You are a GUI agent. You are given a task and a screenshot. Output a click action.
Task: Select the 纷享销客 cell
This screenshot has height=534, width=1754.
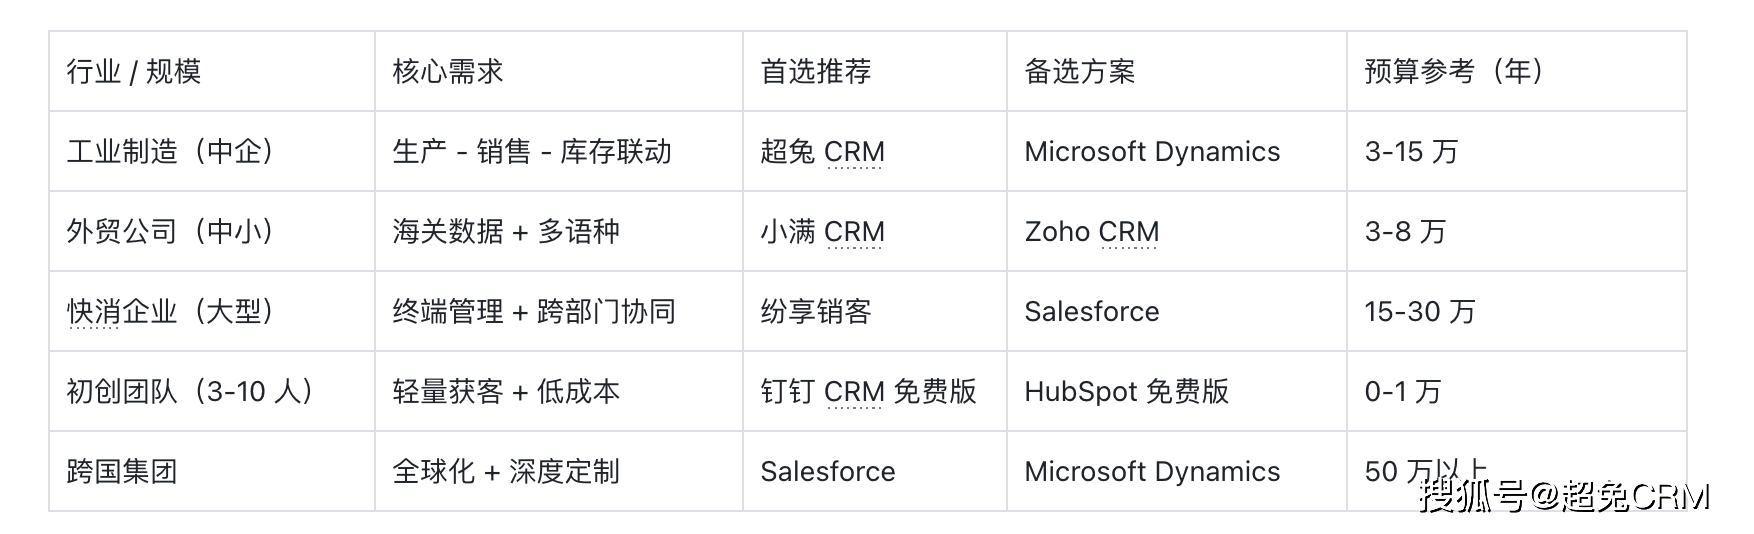coord(816,312)
